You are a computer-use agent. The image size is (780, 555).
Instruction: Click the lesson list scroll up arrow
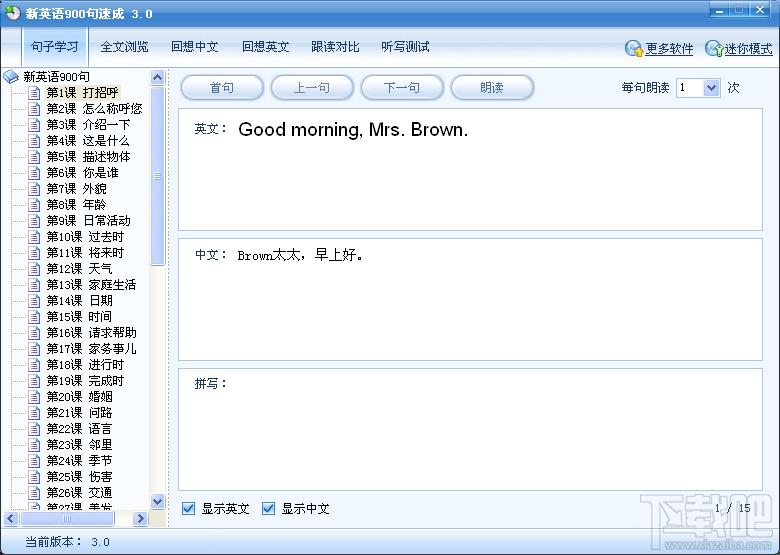click(x=158, y=77)
